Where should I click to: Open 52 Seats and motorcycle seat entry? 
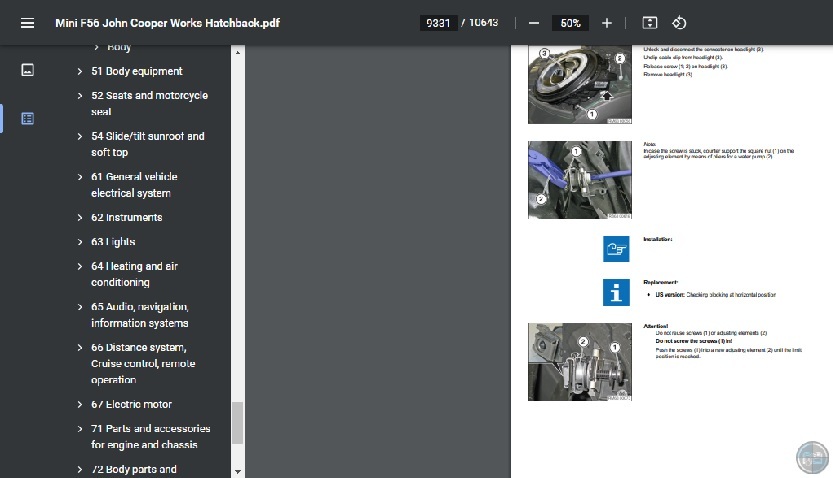coord(149,104)
